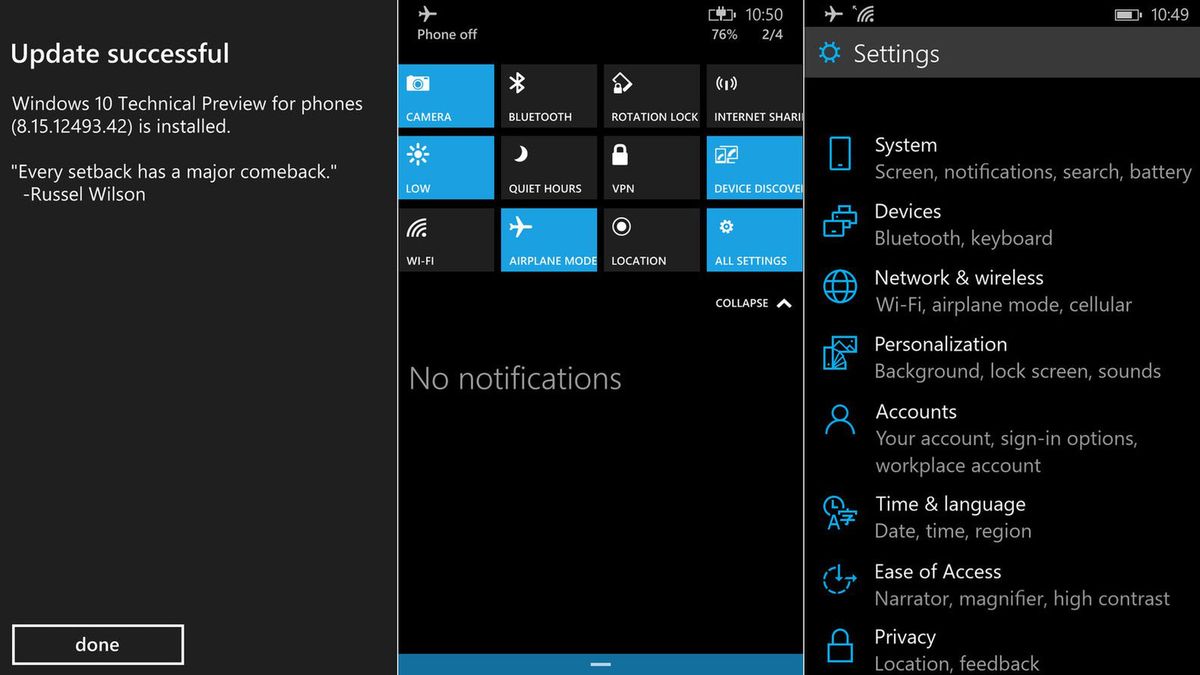Click the build number text line

(x=121, y=127)
